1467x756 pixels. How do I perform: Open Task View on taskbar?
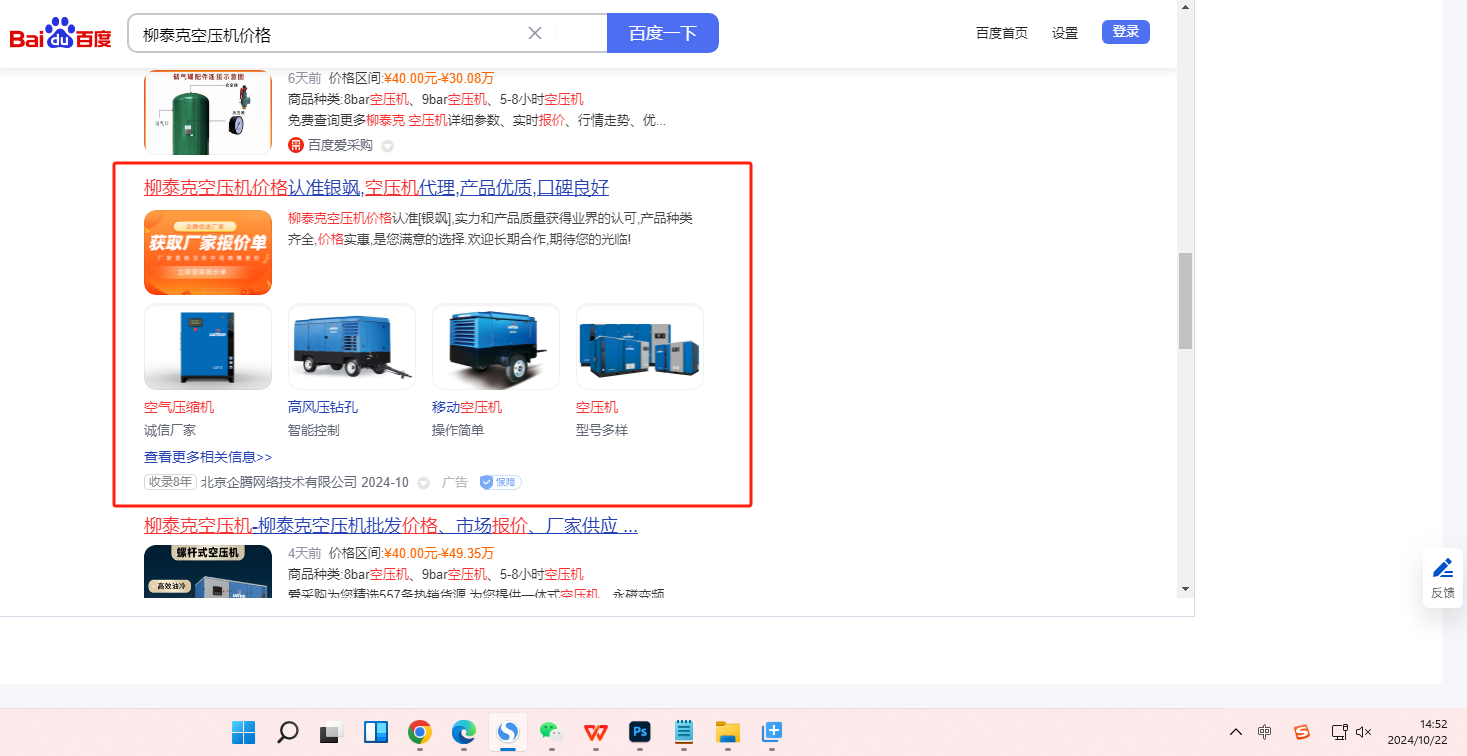pos(331,732)
